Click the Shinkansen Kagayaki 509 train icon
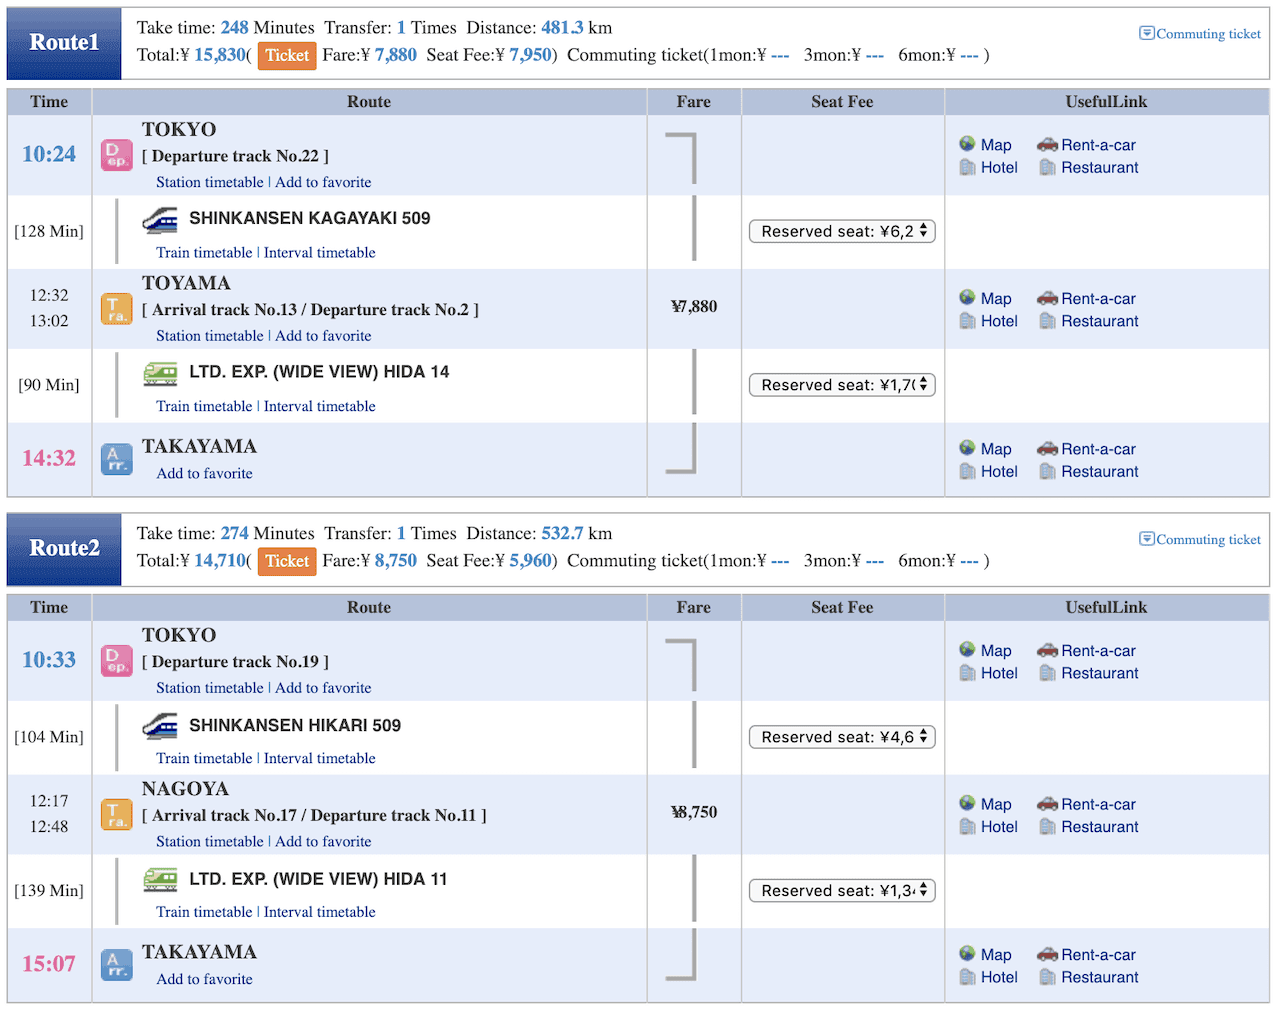Viewport: 1280px width, 1013px height. (160, 219)
